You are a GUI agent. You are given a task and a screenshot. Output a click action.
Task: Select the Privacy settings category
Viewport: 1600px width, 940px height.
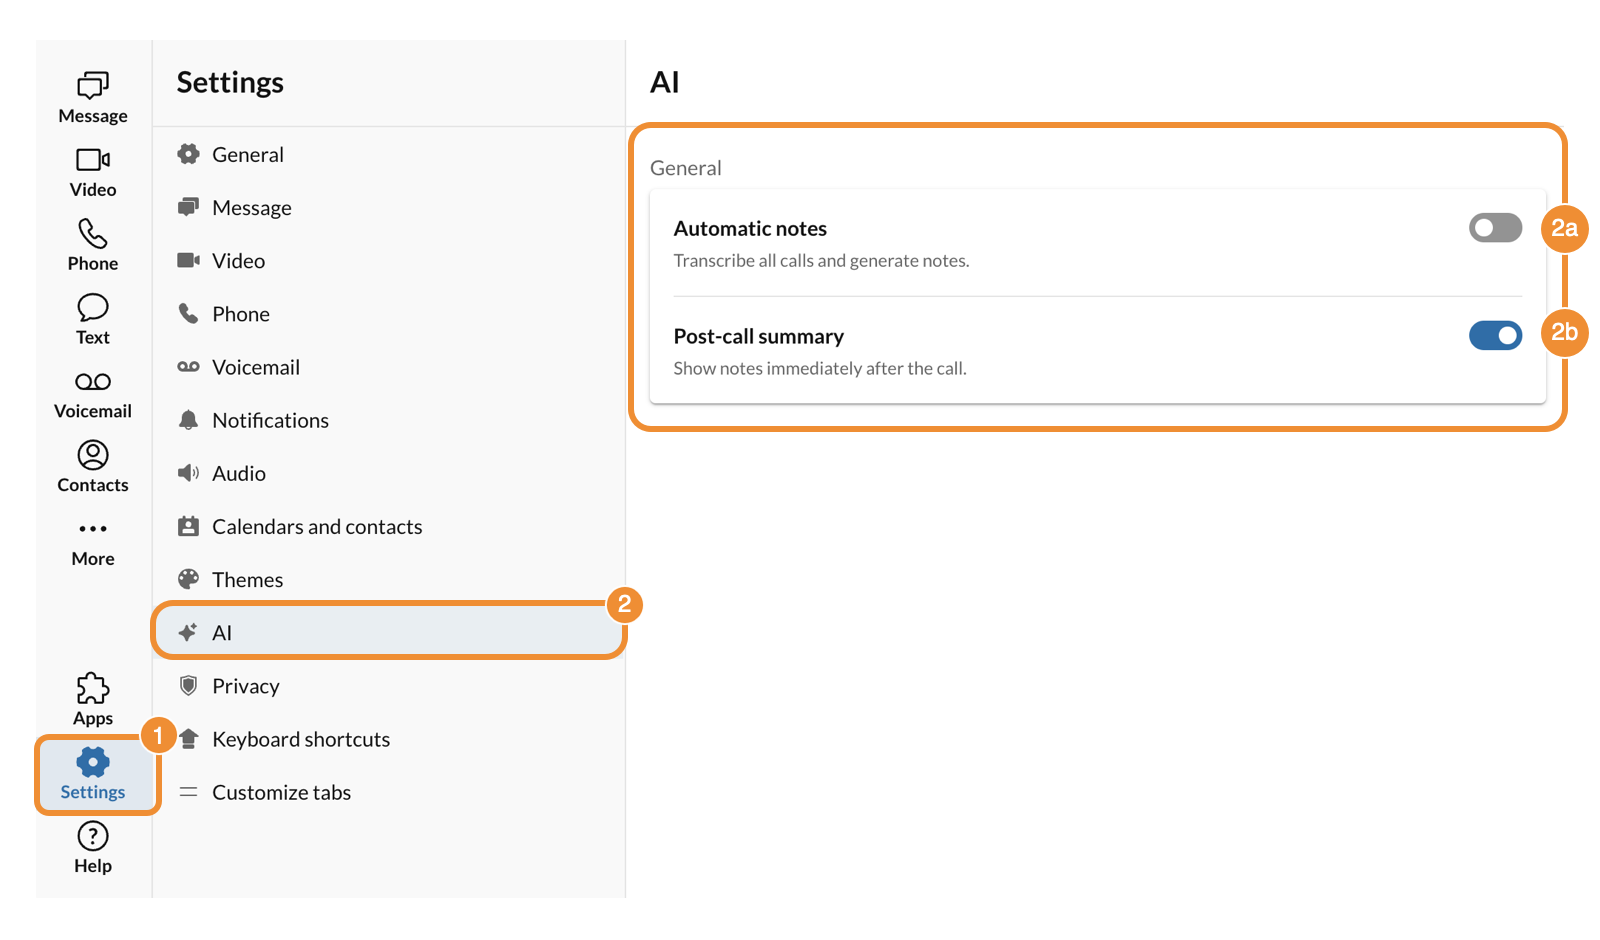coord(245,686)
